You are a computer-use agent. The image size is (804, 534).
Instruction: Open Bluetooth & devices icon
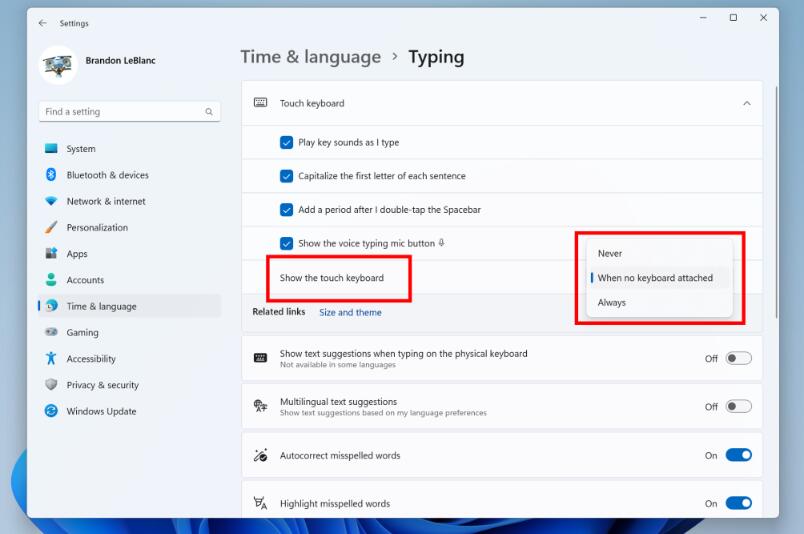tap(51, 174)
